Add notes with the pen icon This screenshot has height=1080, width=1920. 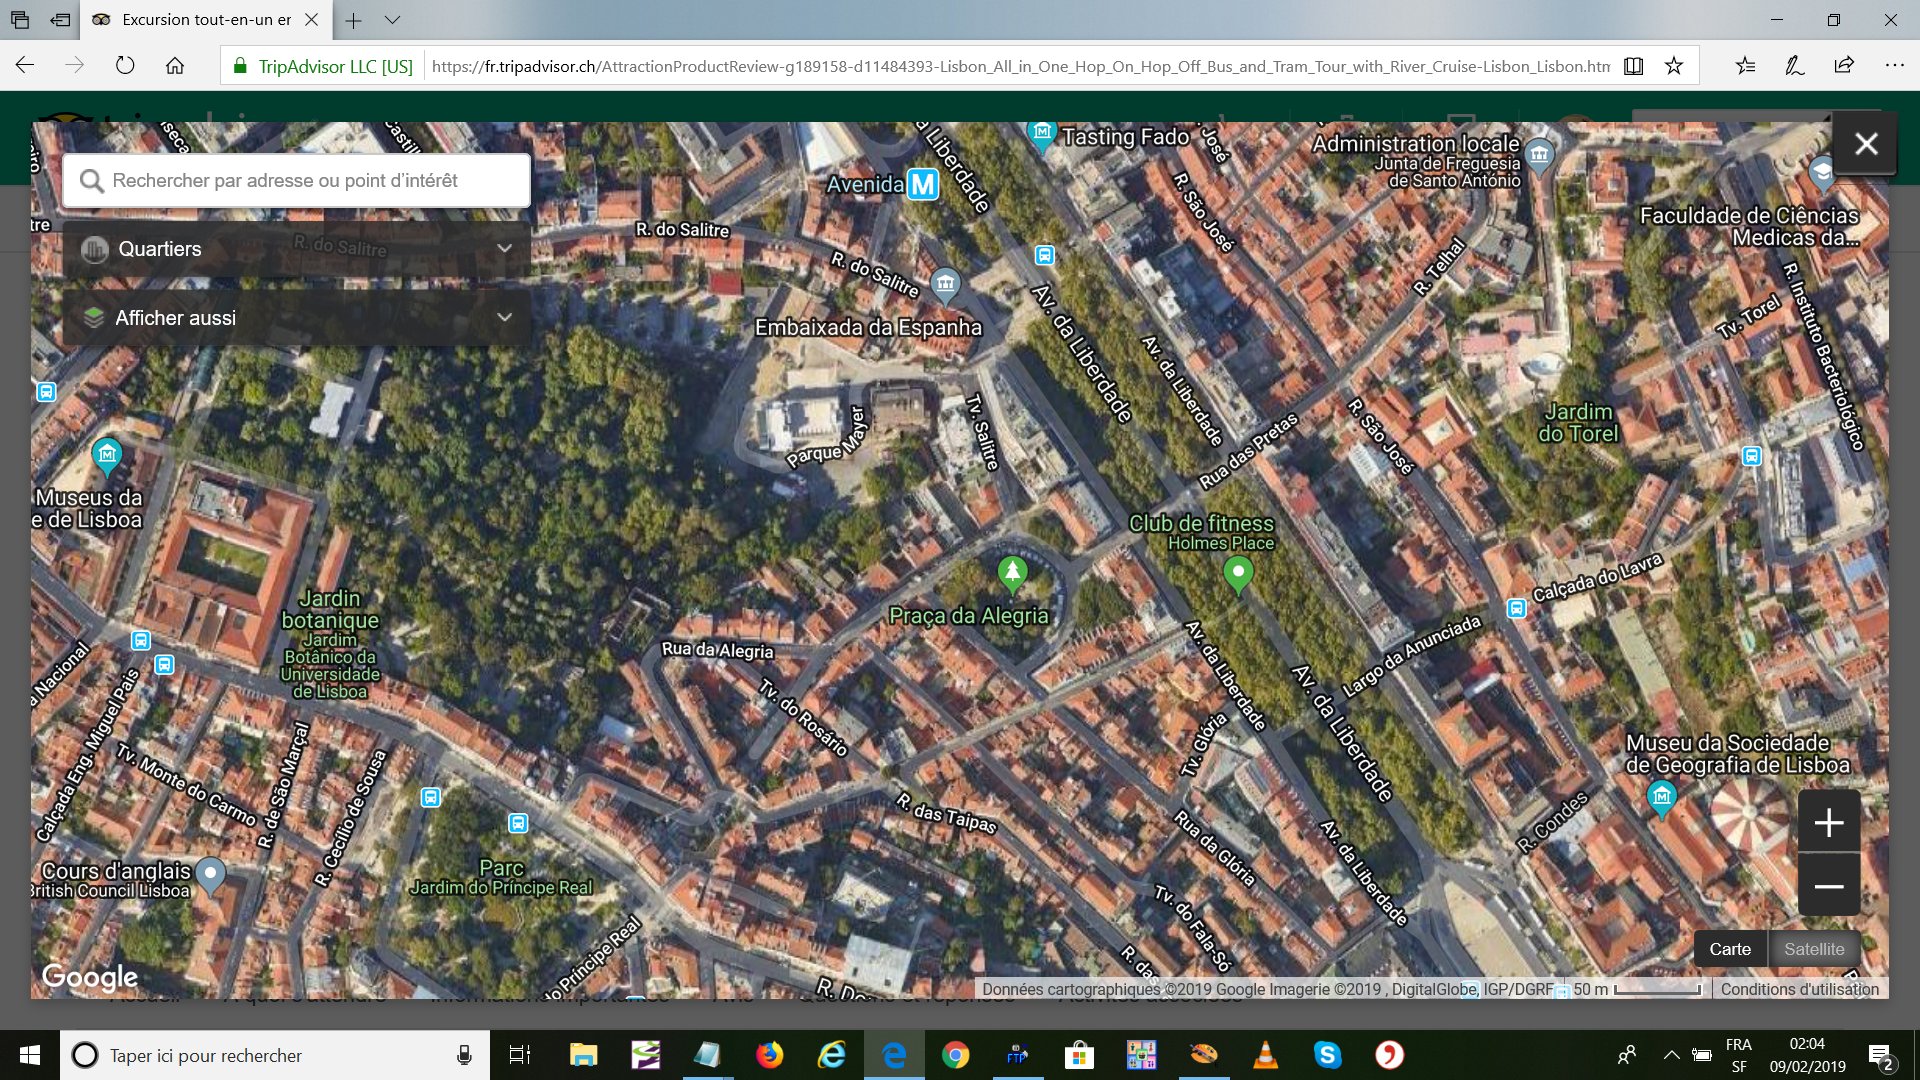(1795, 66)
